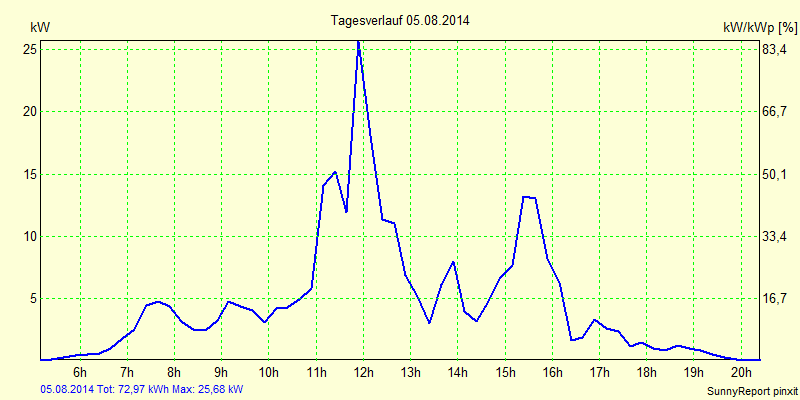Click the '13h' time axis label
The height and width of the screenshot is (400, 800).
[x=411, y=371]
